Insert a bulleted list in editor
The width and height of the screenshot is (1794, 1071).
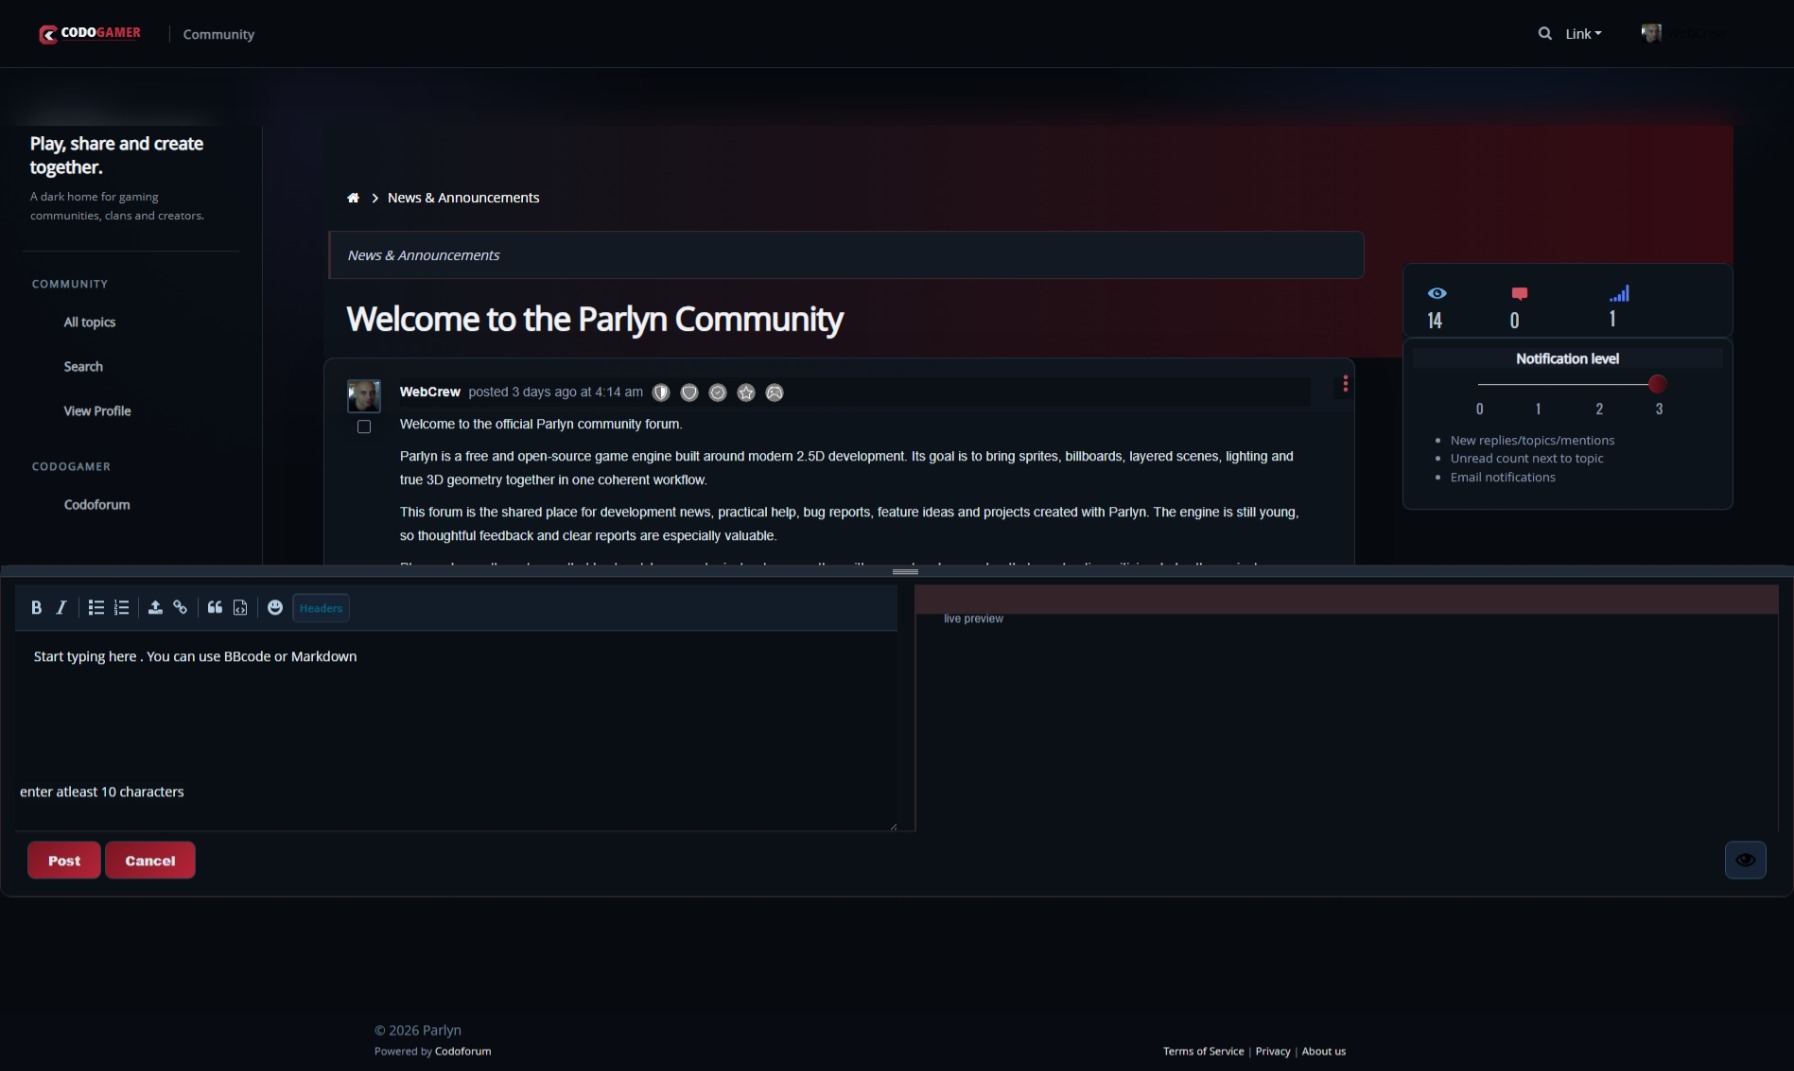[x=96, y=608]
